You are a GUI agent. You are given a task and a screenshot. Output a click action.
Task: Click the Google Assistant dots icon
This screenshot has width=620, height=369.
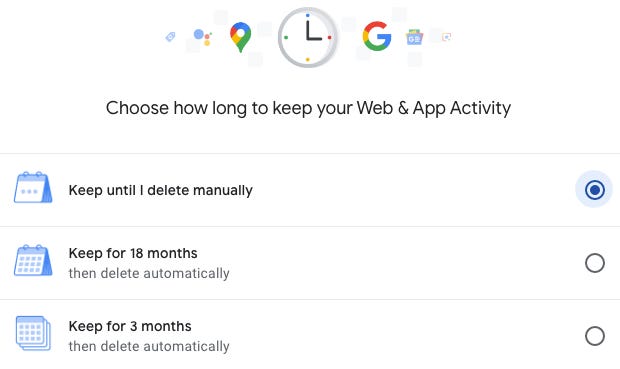(202, 37)
